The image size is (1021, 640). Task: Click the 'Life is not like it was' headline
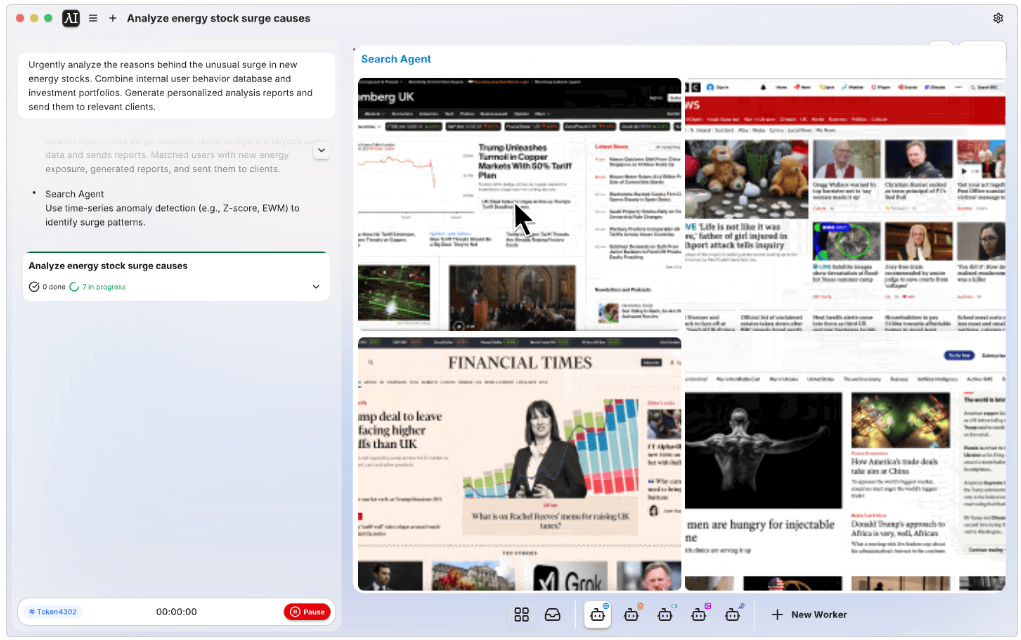tap(736, 236)
